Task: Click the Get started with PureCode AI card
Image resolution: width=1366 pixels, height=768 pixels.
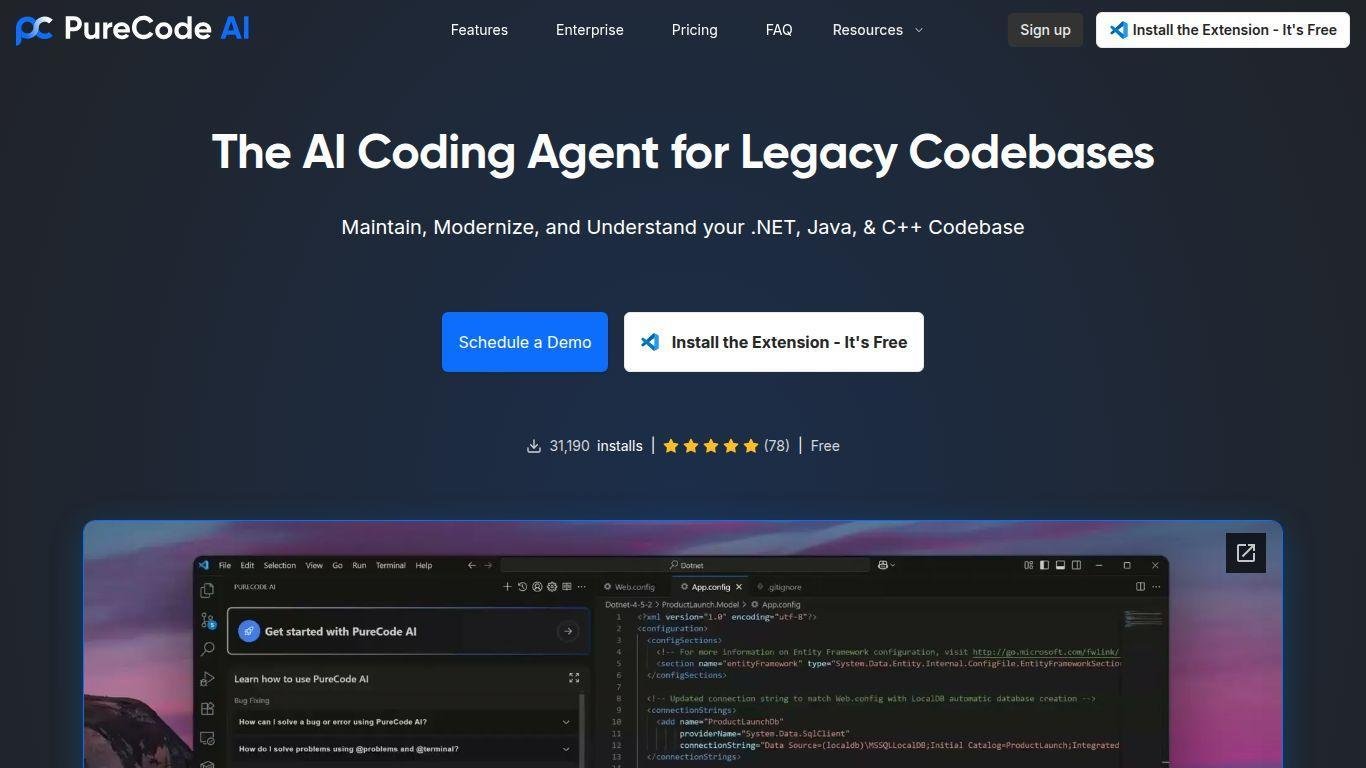Action: (x=408, y=631)
